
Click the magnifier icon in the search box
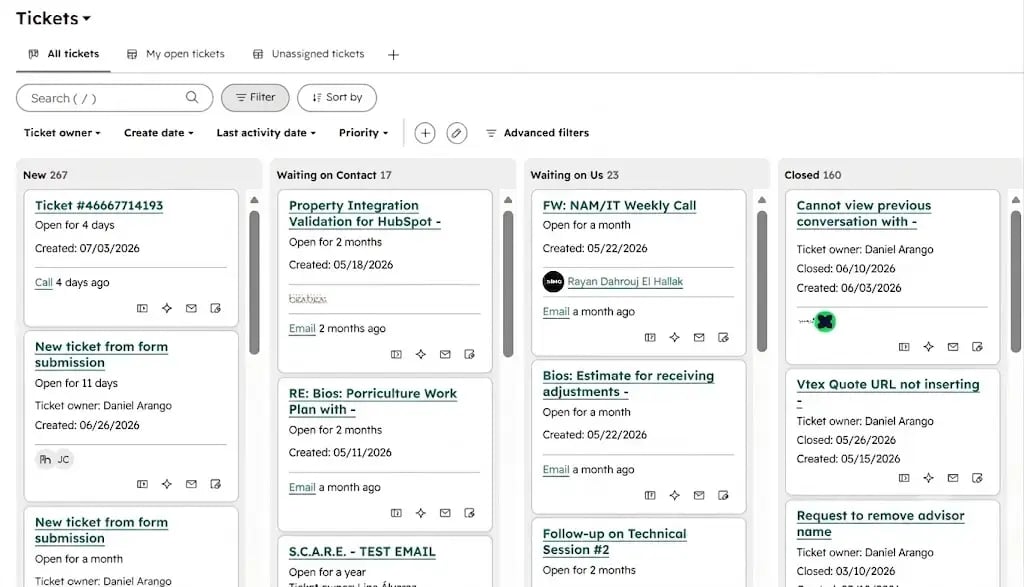[192, 97]
